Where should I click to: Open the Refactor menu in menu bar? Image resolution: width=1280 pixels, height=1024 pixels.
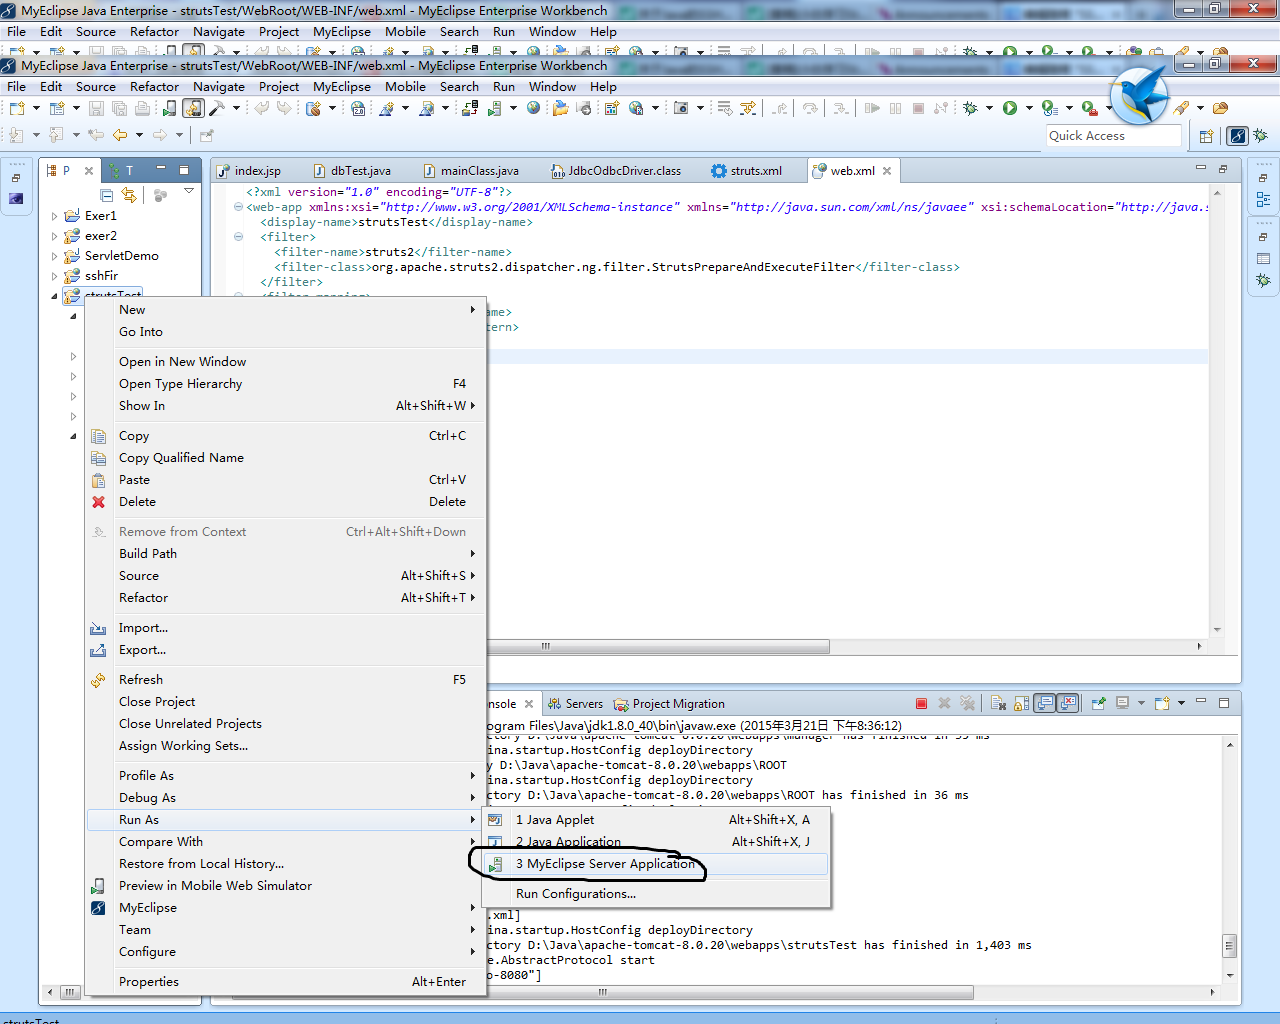click(x=154, y=86)
